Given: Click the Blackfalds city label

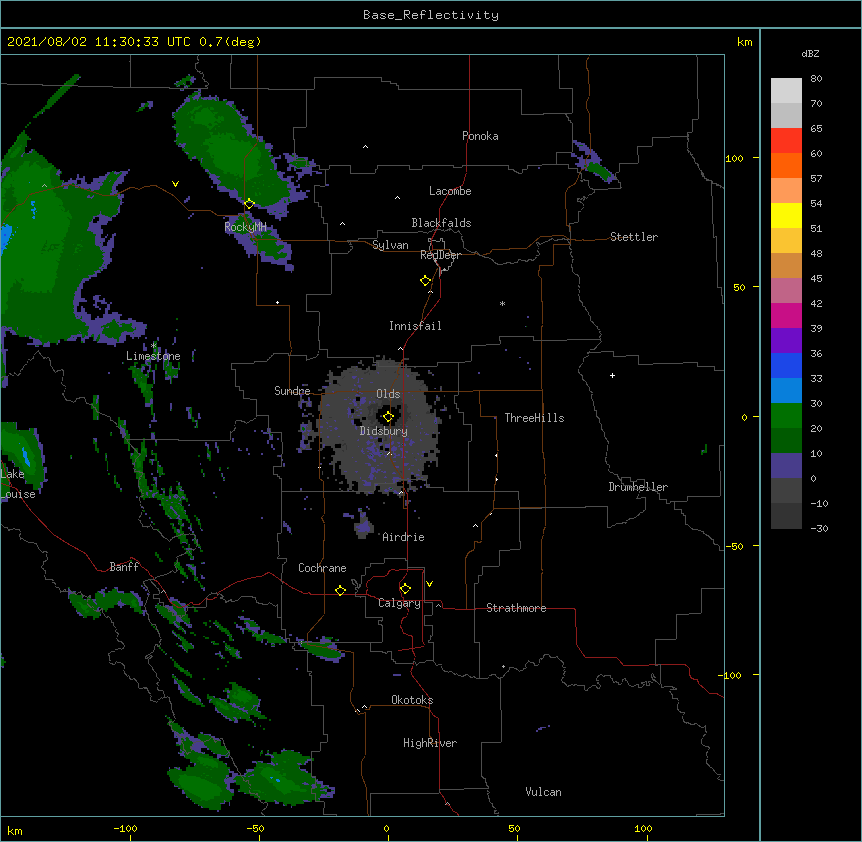Looking at the screenshot, I should coord(441,223).
